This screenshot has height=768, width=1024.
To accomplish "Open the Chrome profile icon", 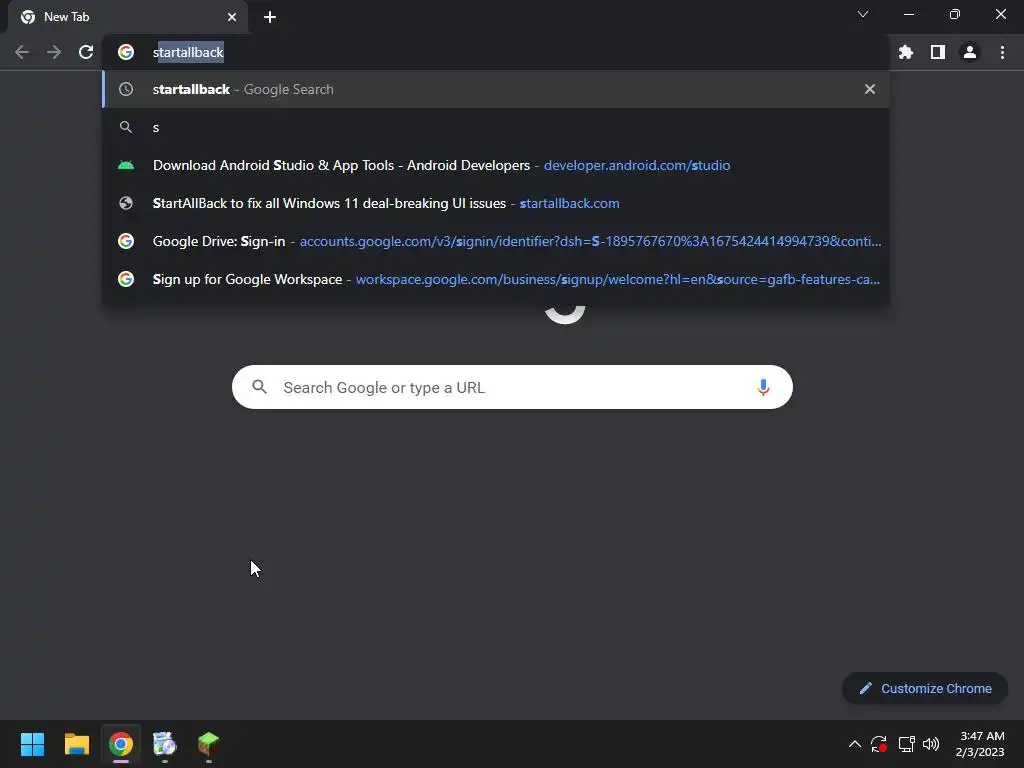I will [970, 52].
